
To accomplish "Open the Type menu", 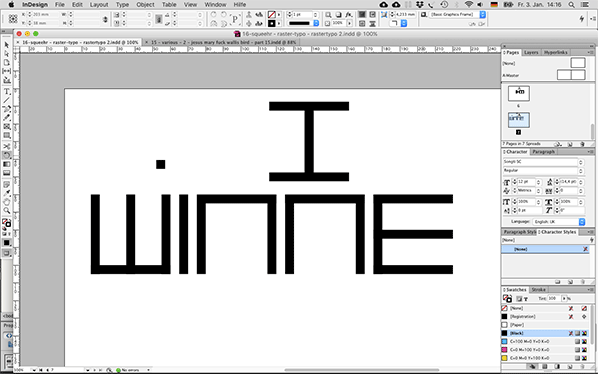I will (122, 5).
